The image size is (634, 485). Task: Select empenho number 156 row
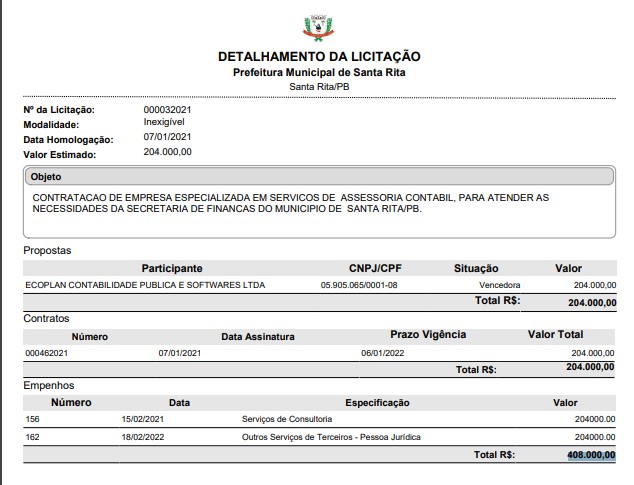point(33,419)
